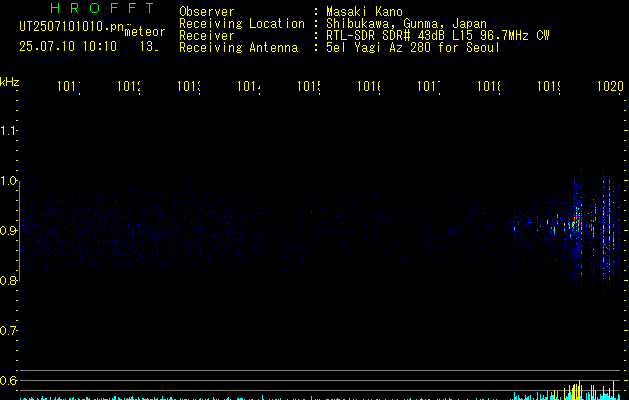This screenshot has height=400, width=629.
Task: Click the "Observer" label
Action: pos(207,12)
